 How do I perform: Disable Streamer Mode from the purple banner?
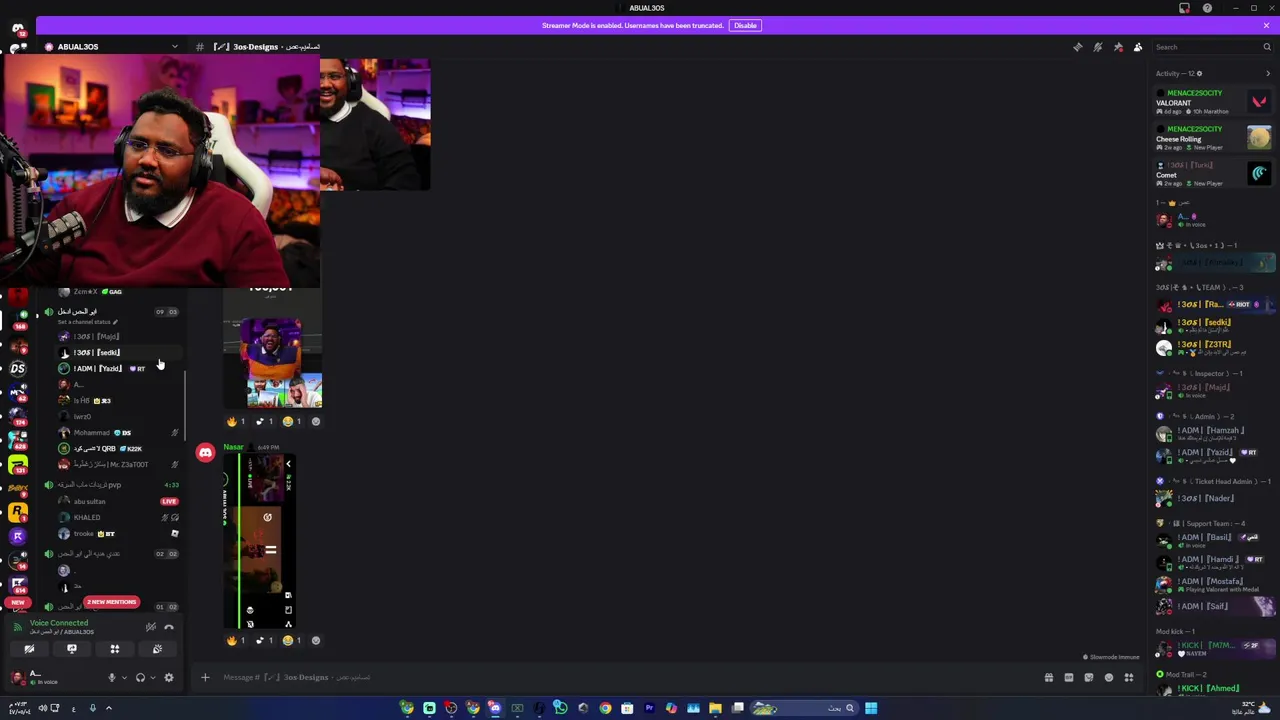[x=745, y=25]
